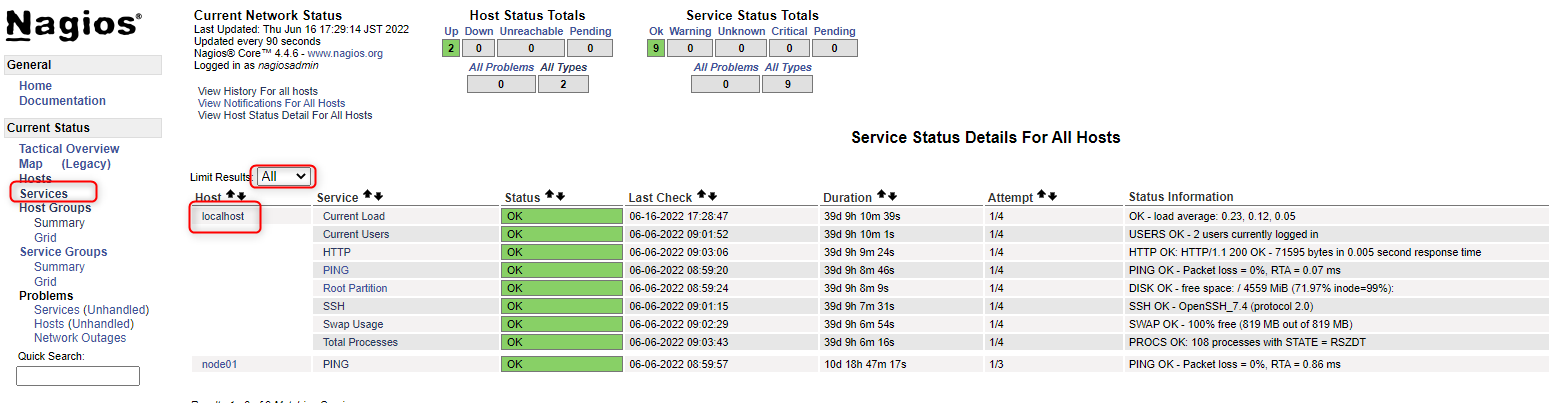Click service totals All Types link
Screen dimensions: 1549x403
(x=788, y=68)
